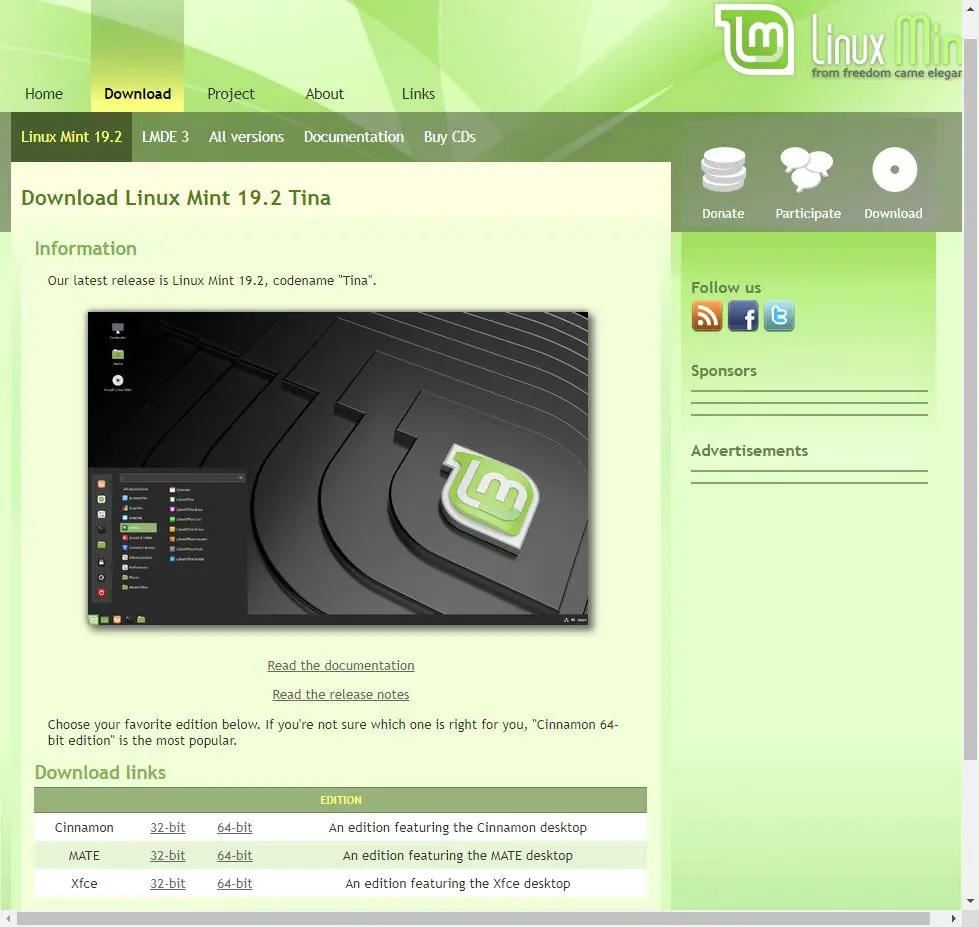
Task: Click the Information heading
Action: pos(86,248)
